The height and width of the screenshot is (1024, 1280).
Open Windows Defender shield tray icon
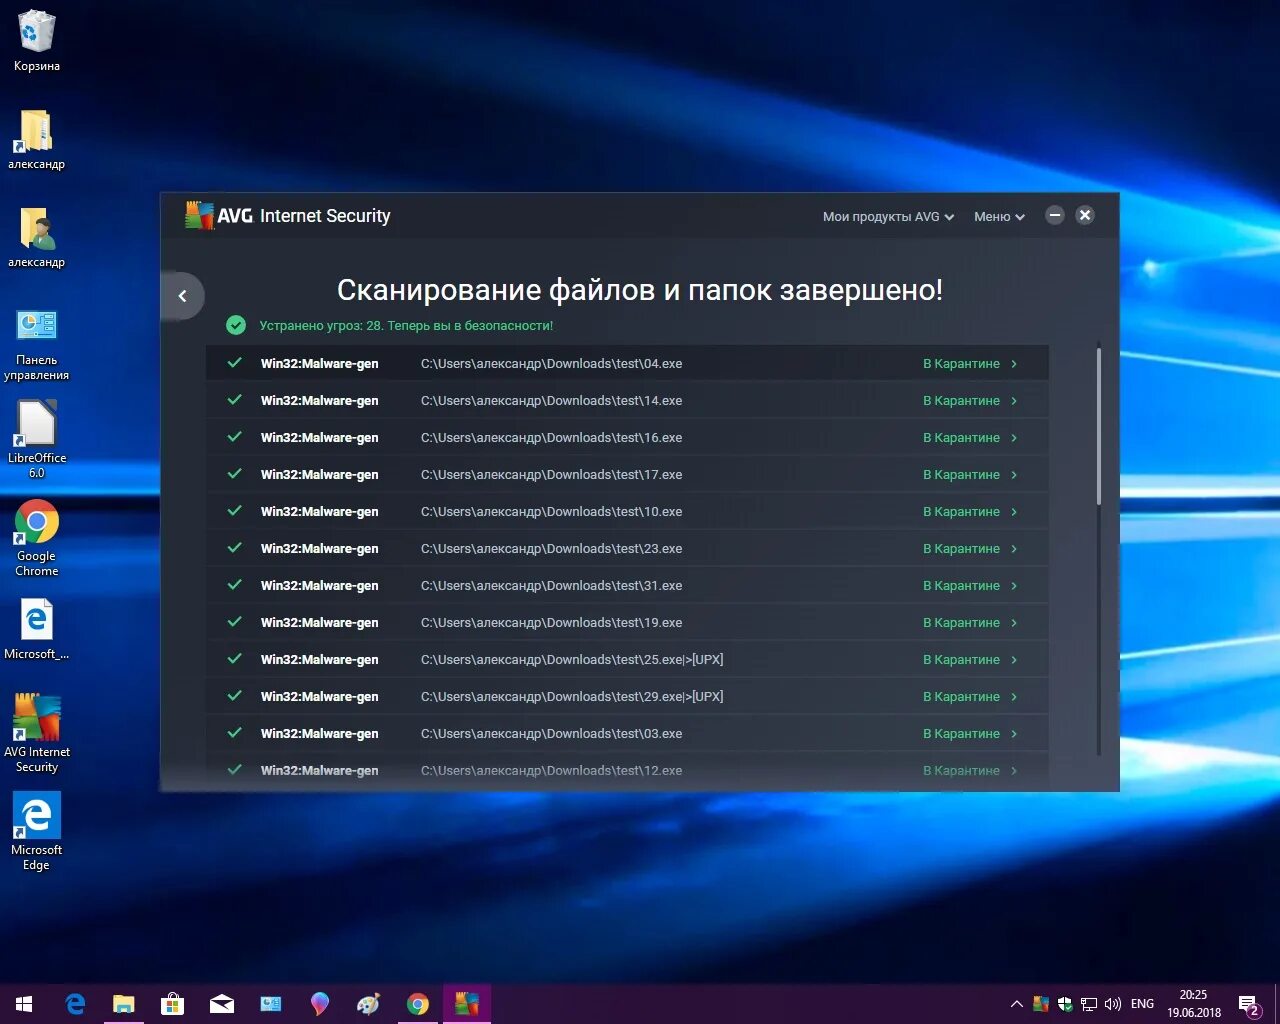point(1065,1004)
